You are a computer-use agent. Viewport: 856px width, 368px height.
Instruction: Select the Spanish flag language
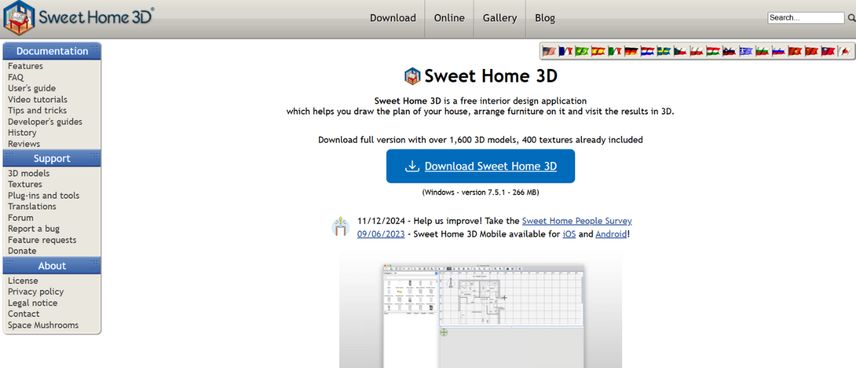tap(598, 51)
